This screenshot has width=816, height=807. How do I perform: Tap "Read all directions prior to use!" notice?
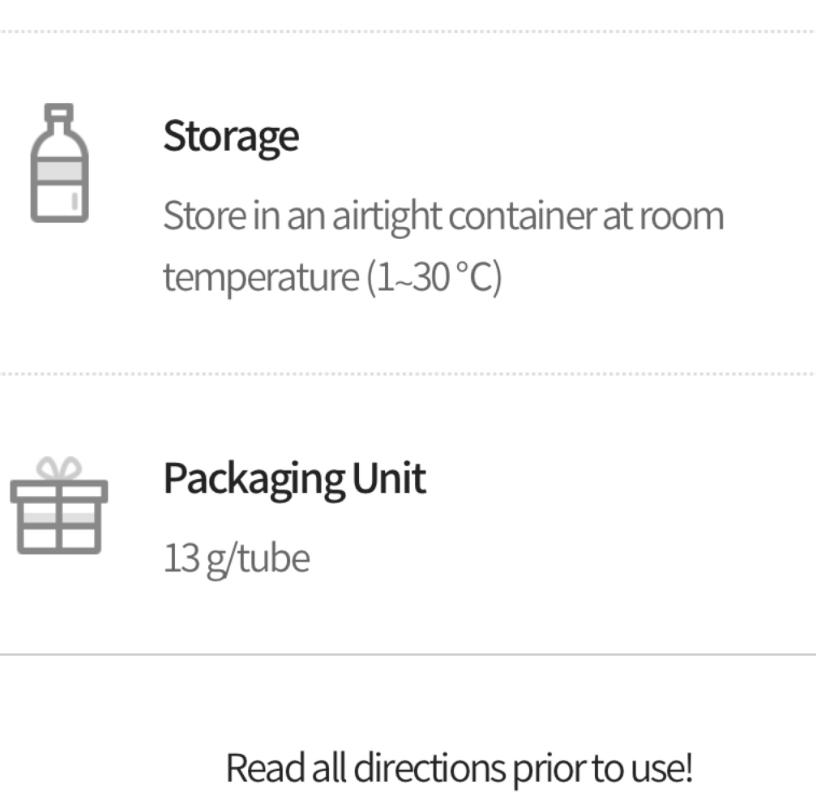tap(459, 768)
